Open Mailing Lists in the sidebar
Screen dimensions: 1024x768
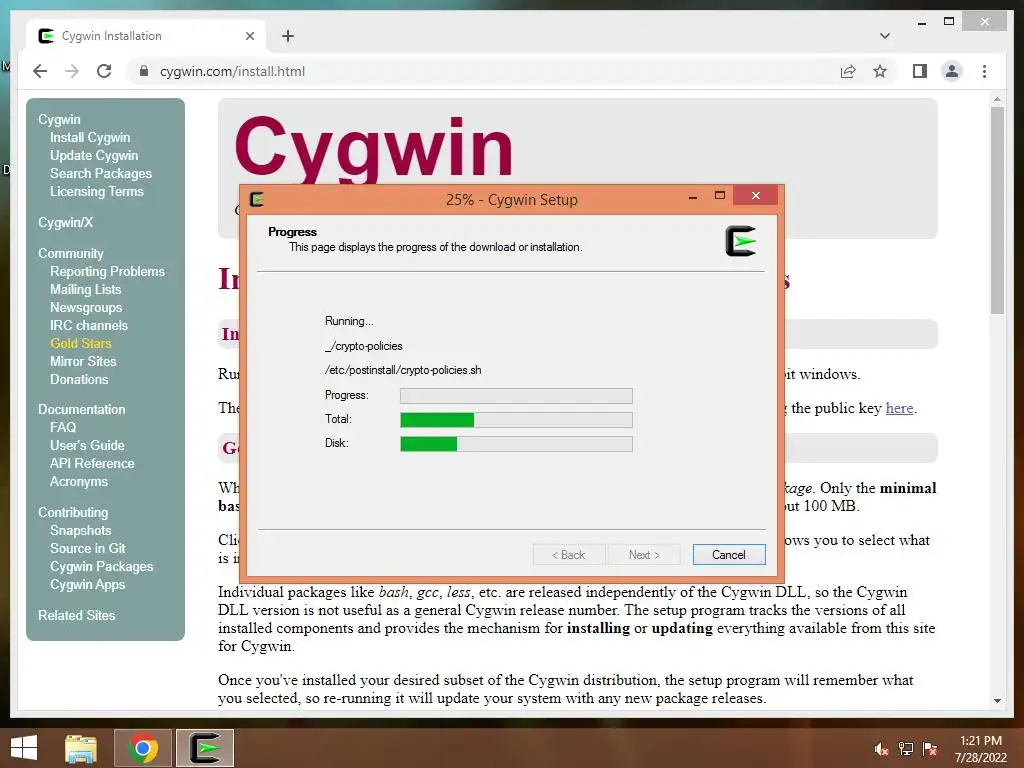pyautogui.click(x=86, y=289)
